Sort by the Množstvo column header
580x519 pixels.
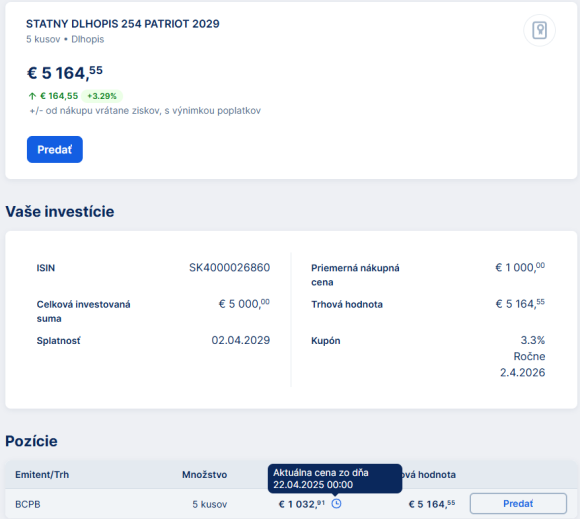click(x=205, y=475)
